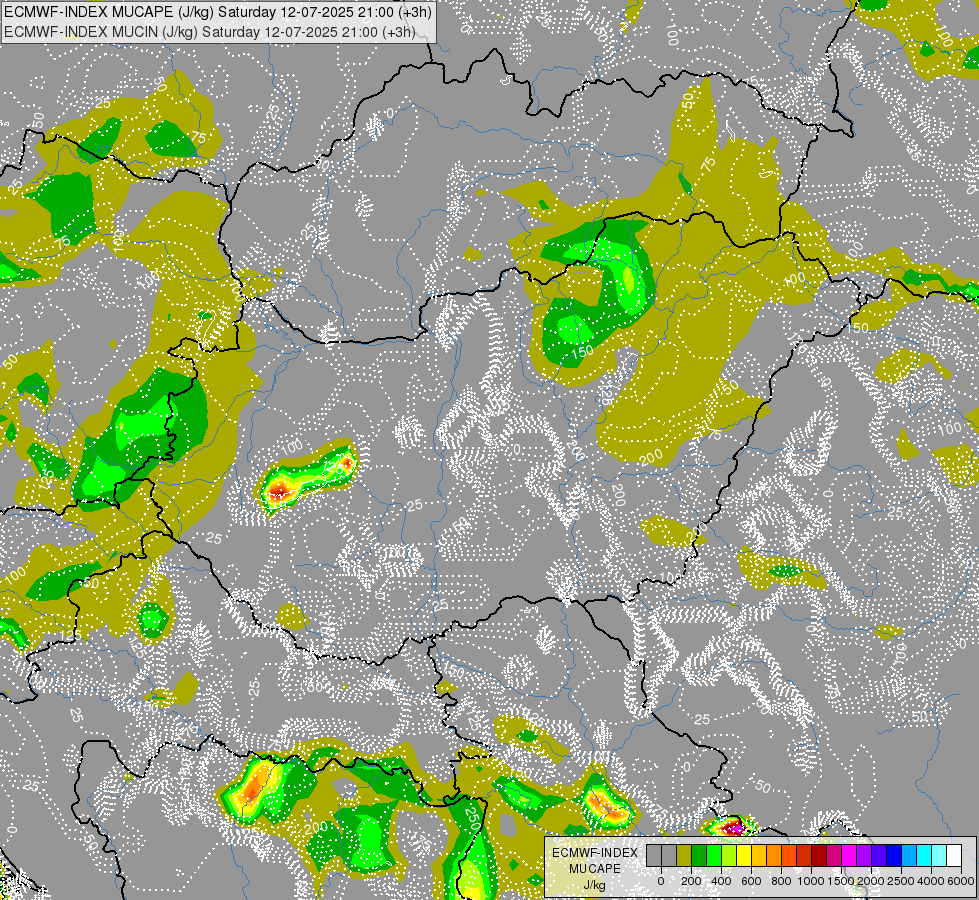Image resolution: width=979 pixels, height=900 pixels.
Task: Click the legend scale value 4000
Action: click(x=932, y=881)
